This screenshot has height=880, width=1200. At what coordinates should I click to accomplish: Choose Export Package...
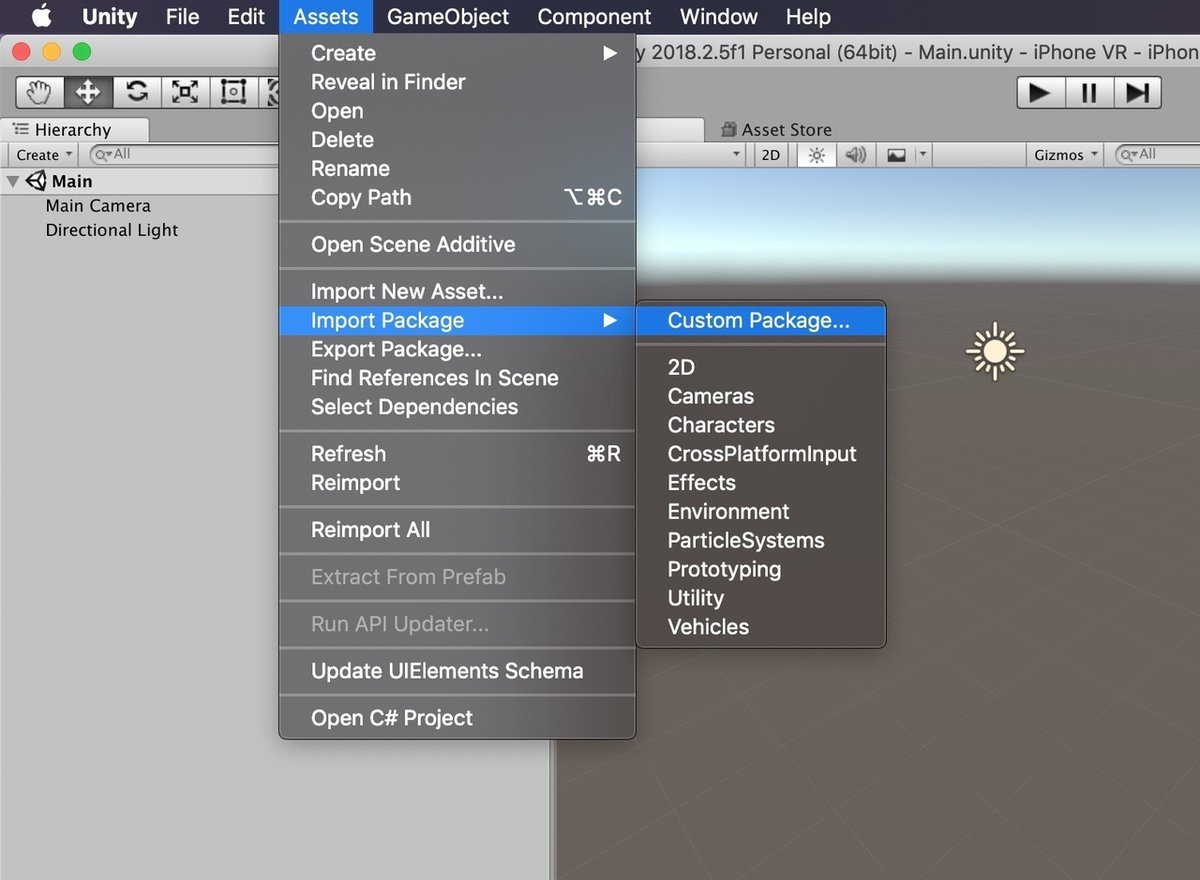(x=457, y=350)
